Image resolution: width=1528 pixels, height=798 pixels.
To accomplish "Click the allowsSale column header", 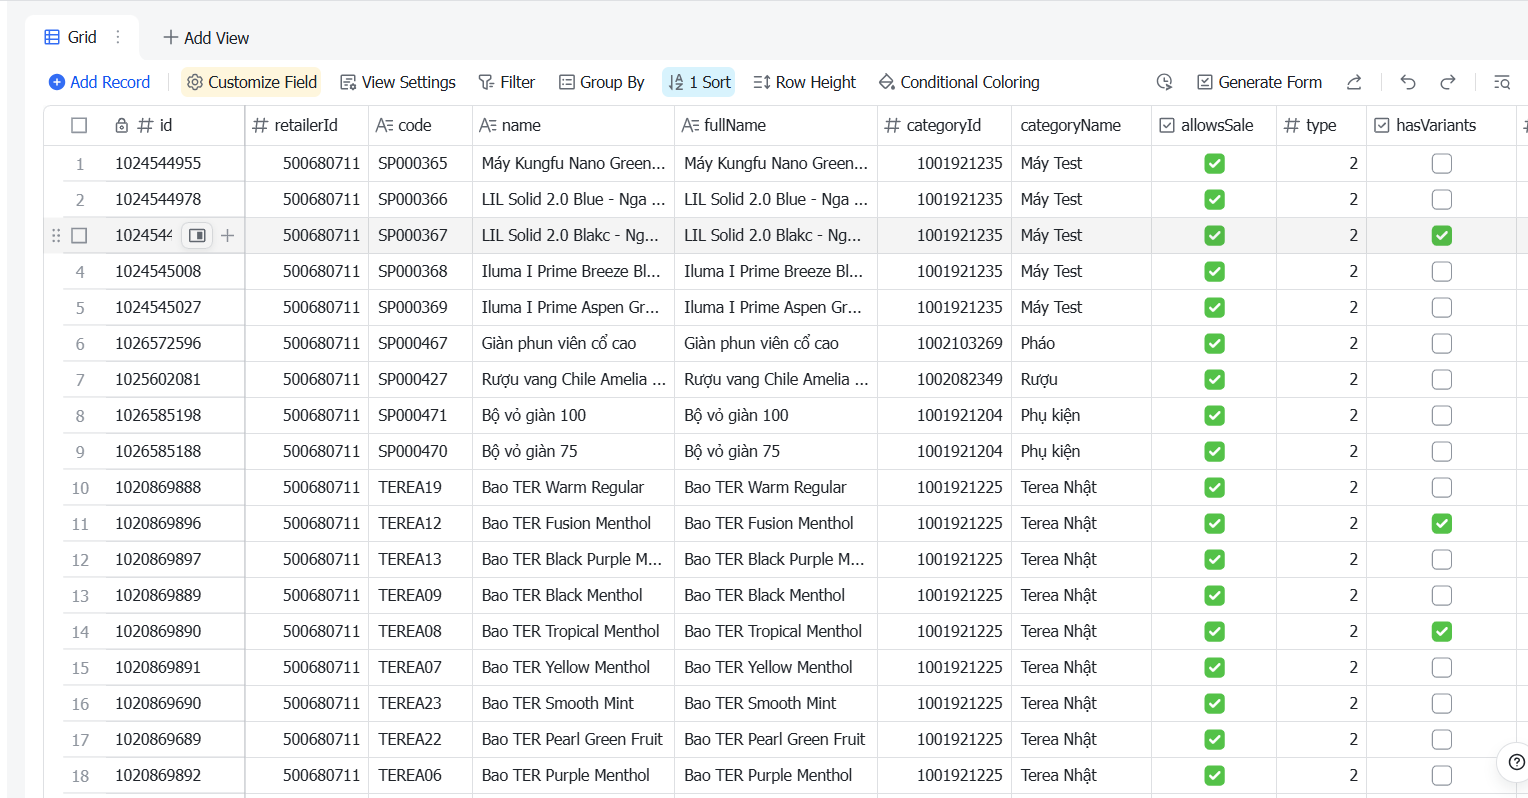I will click(1214, 125).
